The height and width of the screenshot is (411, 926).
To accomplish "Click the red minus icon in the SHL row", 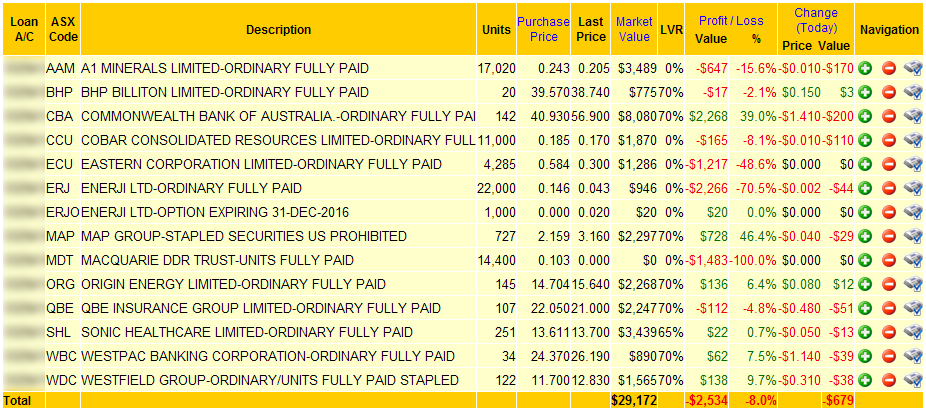I will tap(889, 332).
